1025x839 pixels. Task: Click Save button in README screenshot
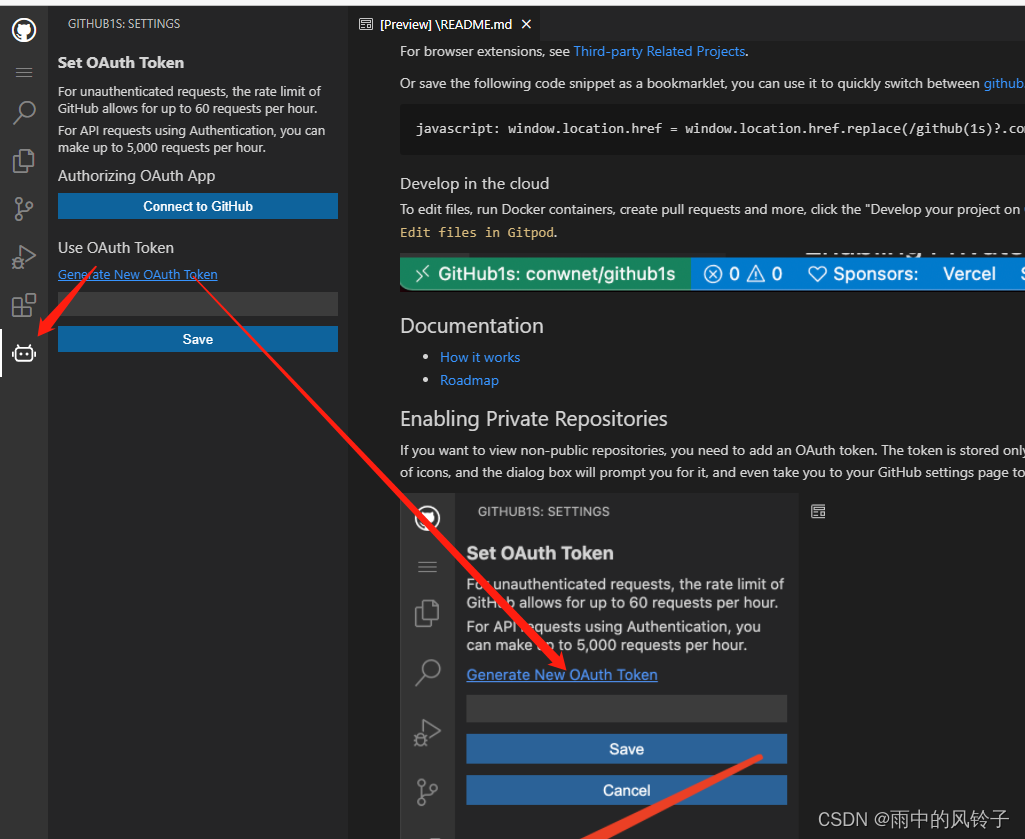[x=626, y=749]
